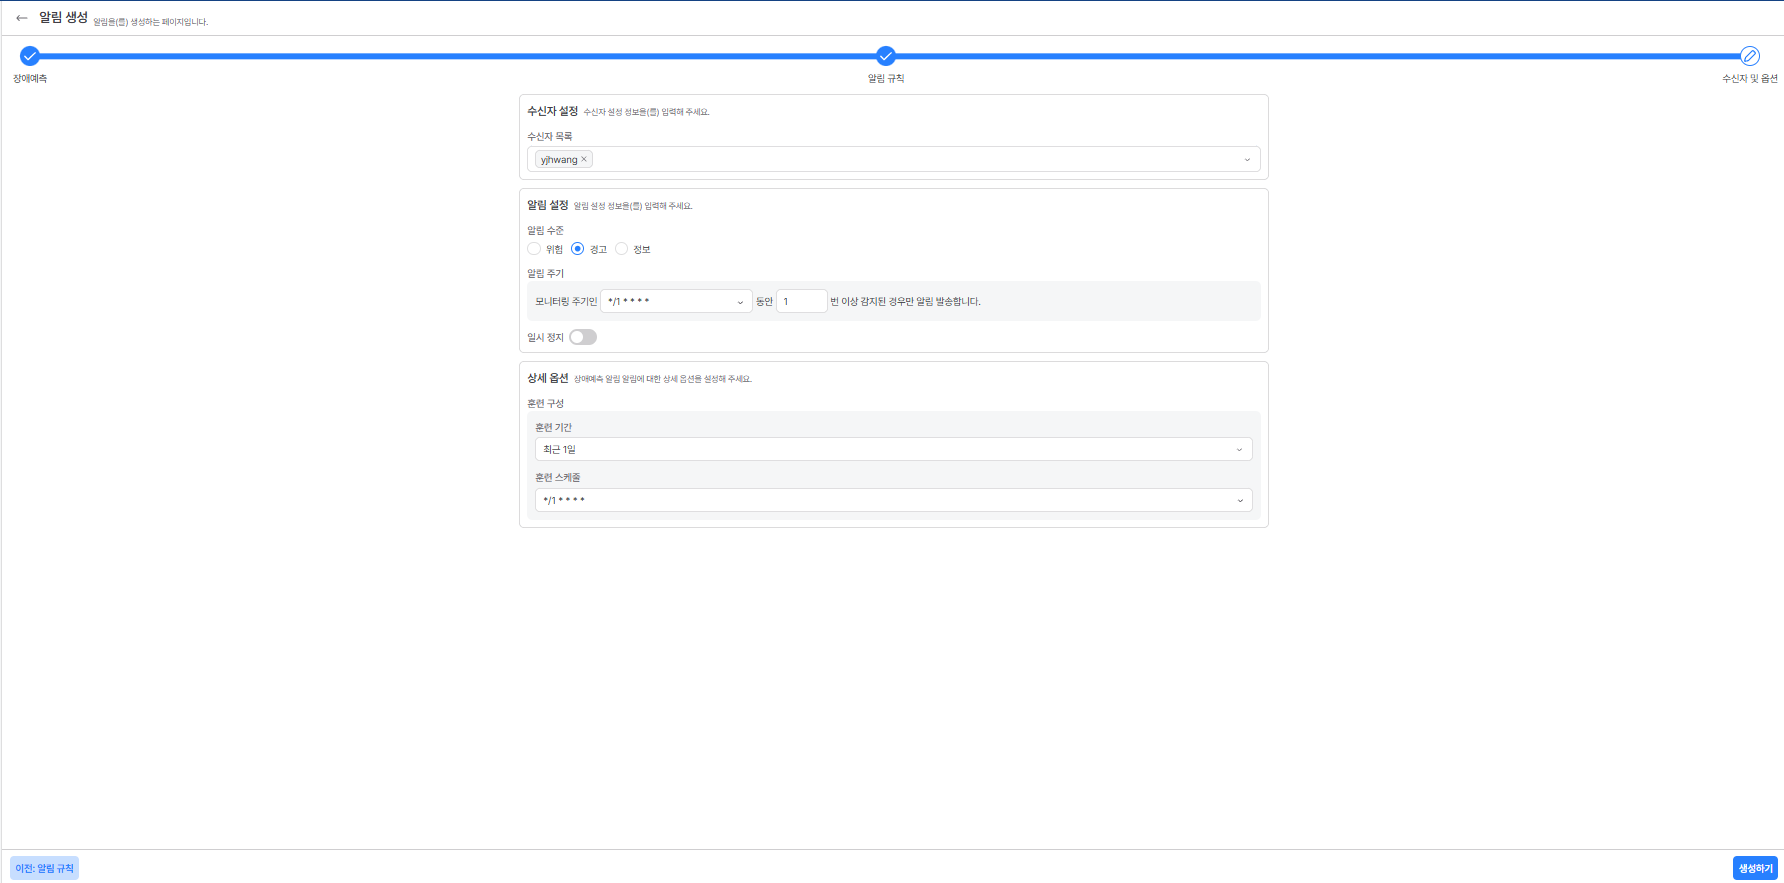1784x883 pixels.
Task: Select the 경고 alert level radio
Action: click(578, 249)
